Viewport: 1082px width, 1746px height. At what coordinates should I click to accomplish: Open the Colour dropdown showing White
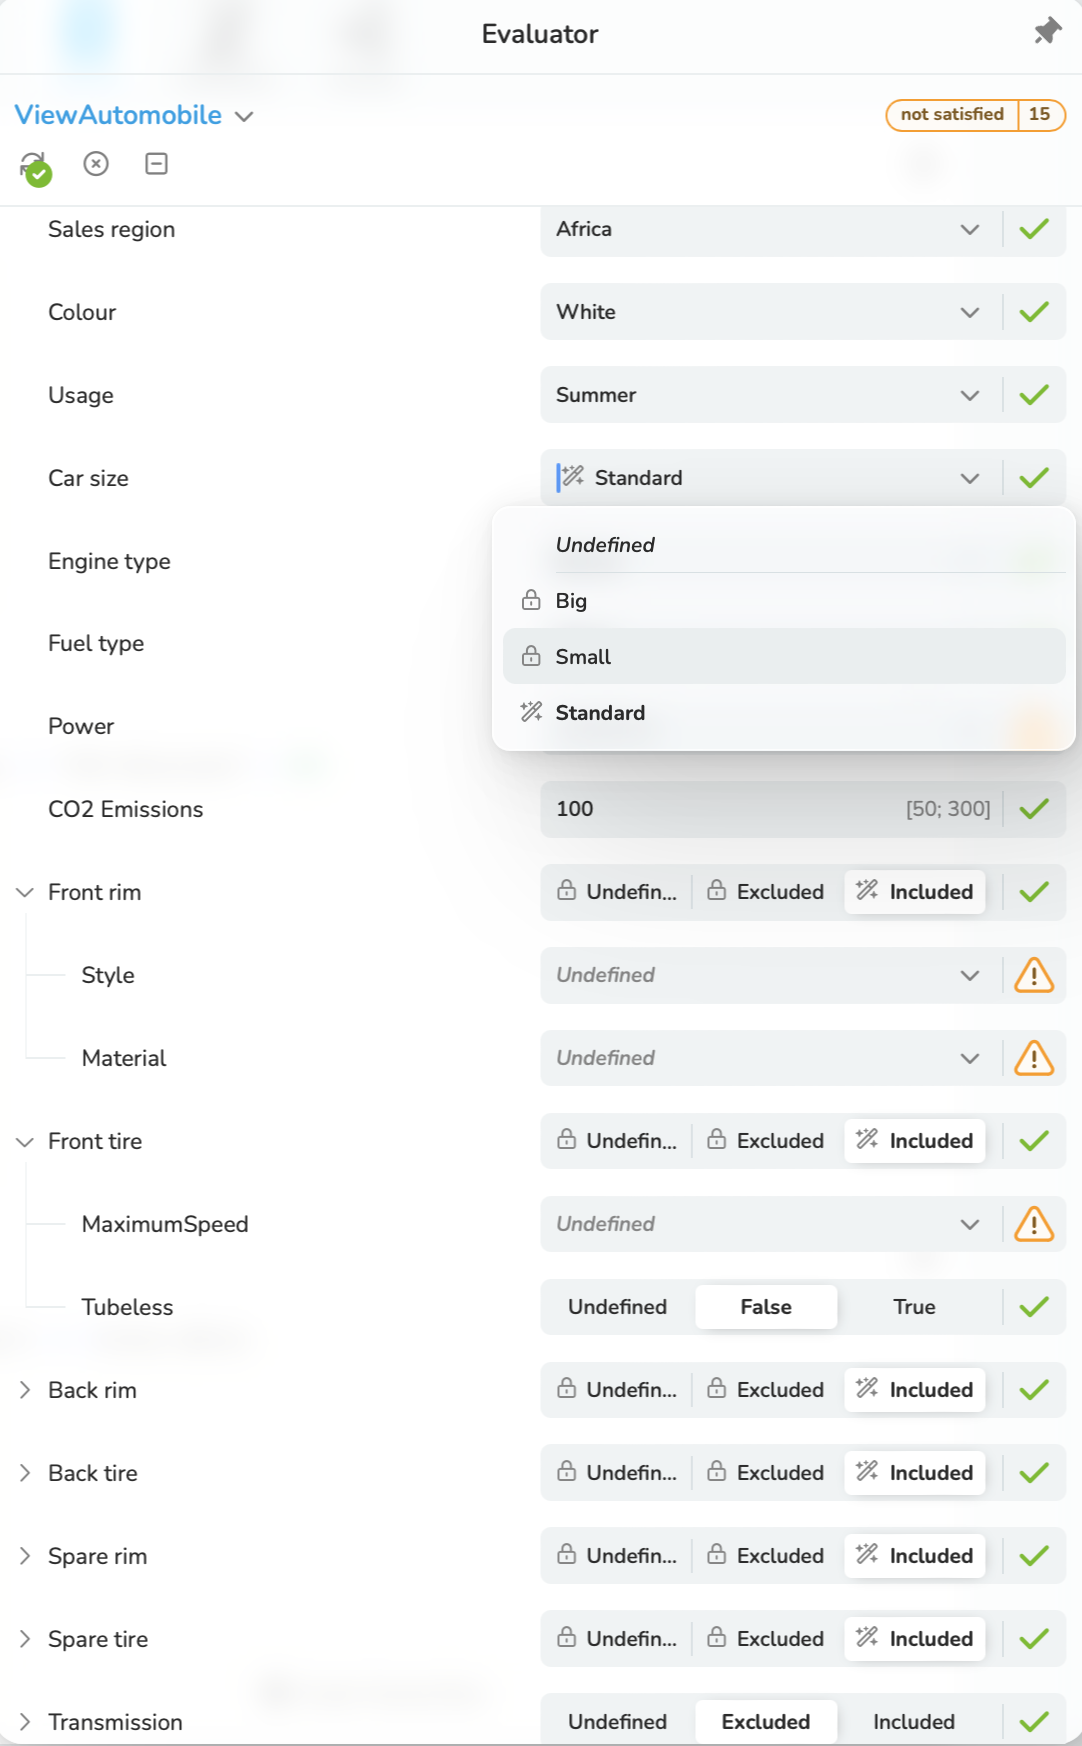point(771,312)
